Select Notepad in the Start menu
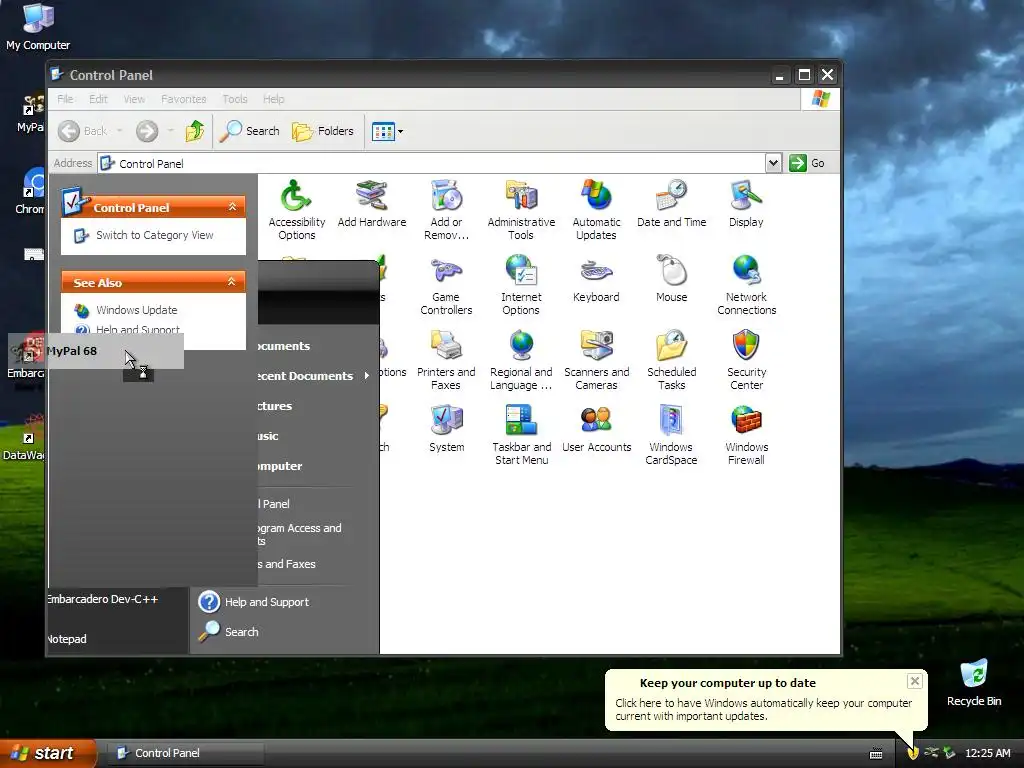Image resolution: width=1024 pixels, height=768 pixels. [67, 639]
